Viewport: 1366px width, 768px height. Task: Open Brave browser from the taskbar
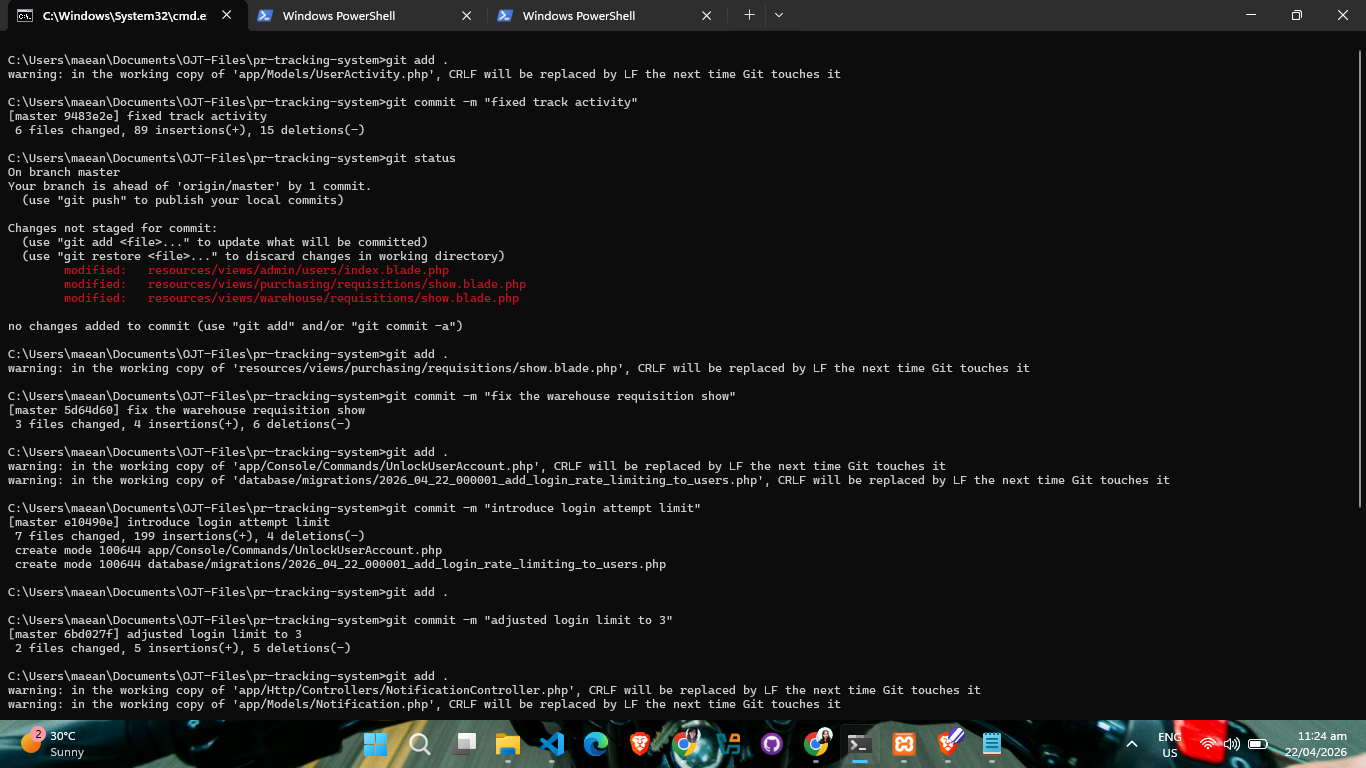640,744
